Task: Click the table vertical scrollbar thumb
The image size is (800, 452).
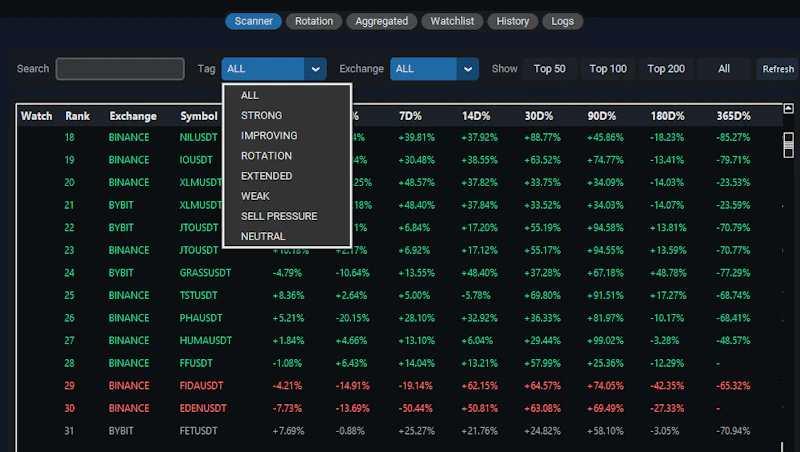Action: (x=788, y=145)
